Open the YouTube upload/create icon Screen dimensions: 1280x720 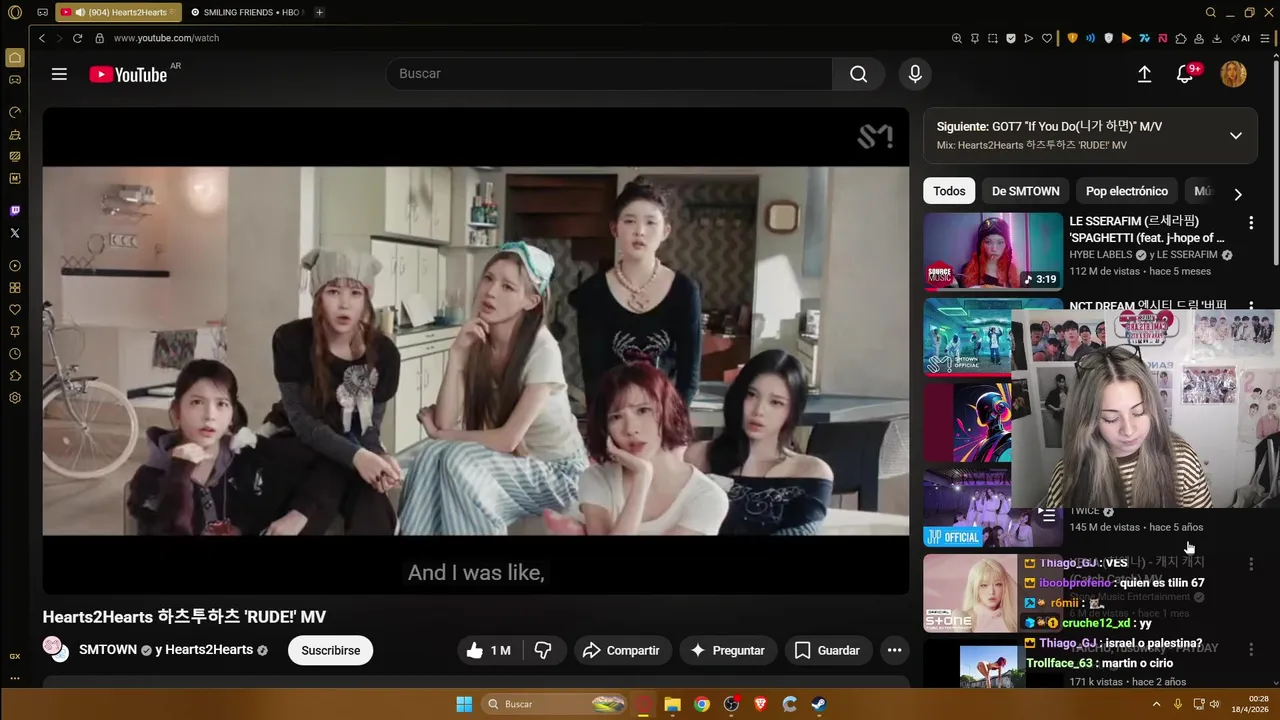pos(1145,74)
